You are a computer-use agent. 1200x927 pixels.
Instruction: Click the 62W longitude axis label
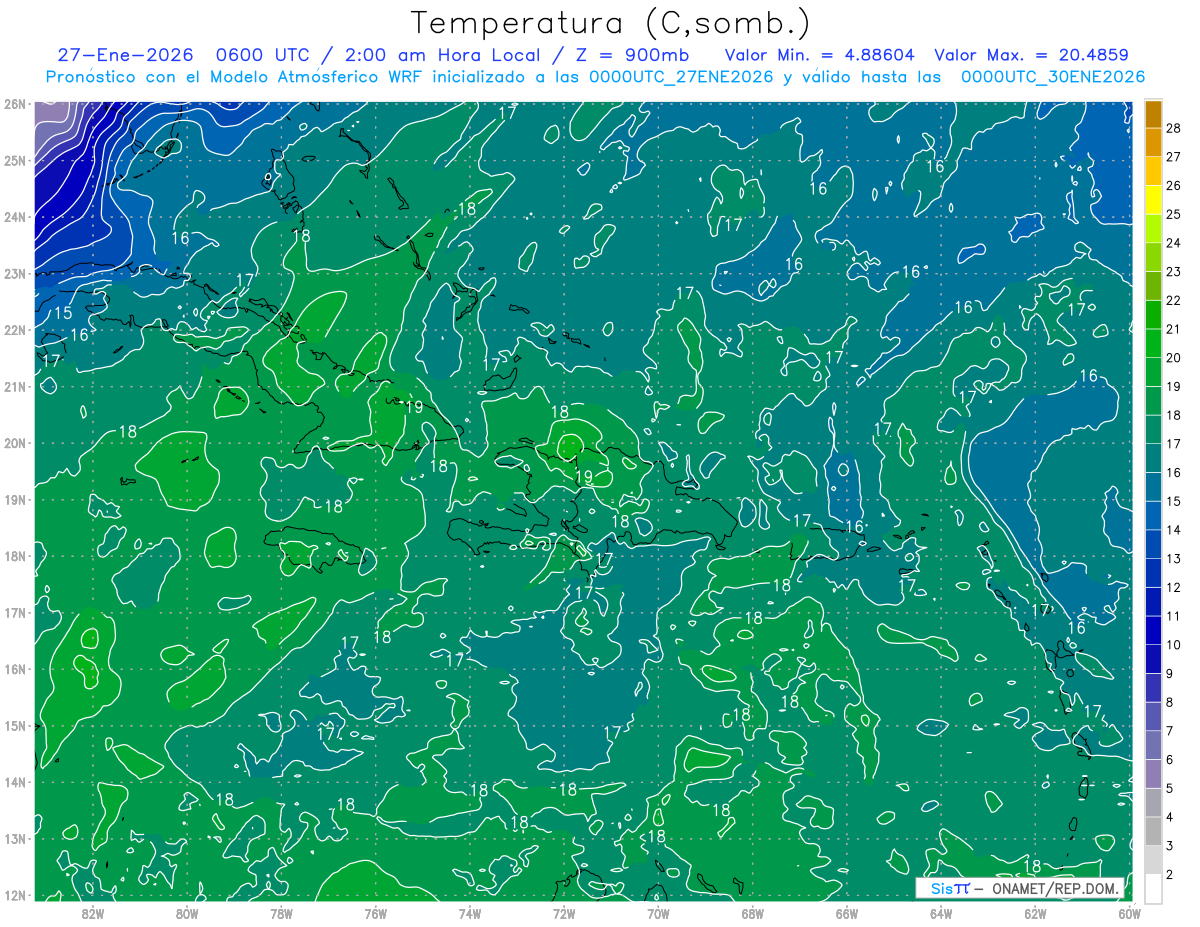coord(1034,913)
